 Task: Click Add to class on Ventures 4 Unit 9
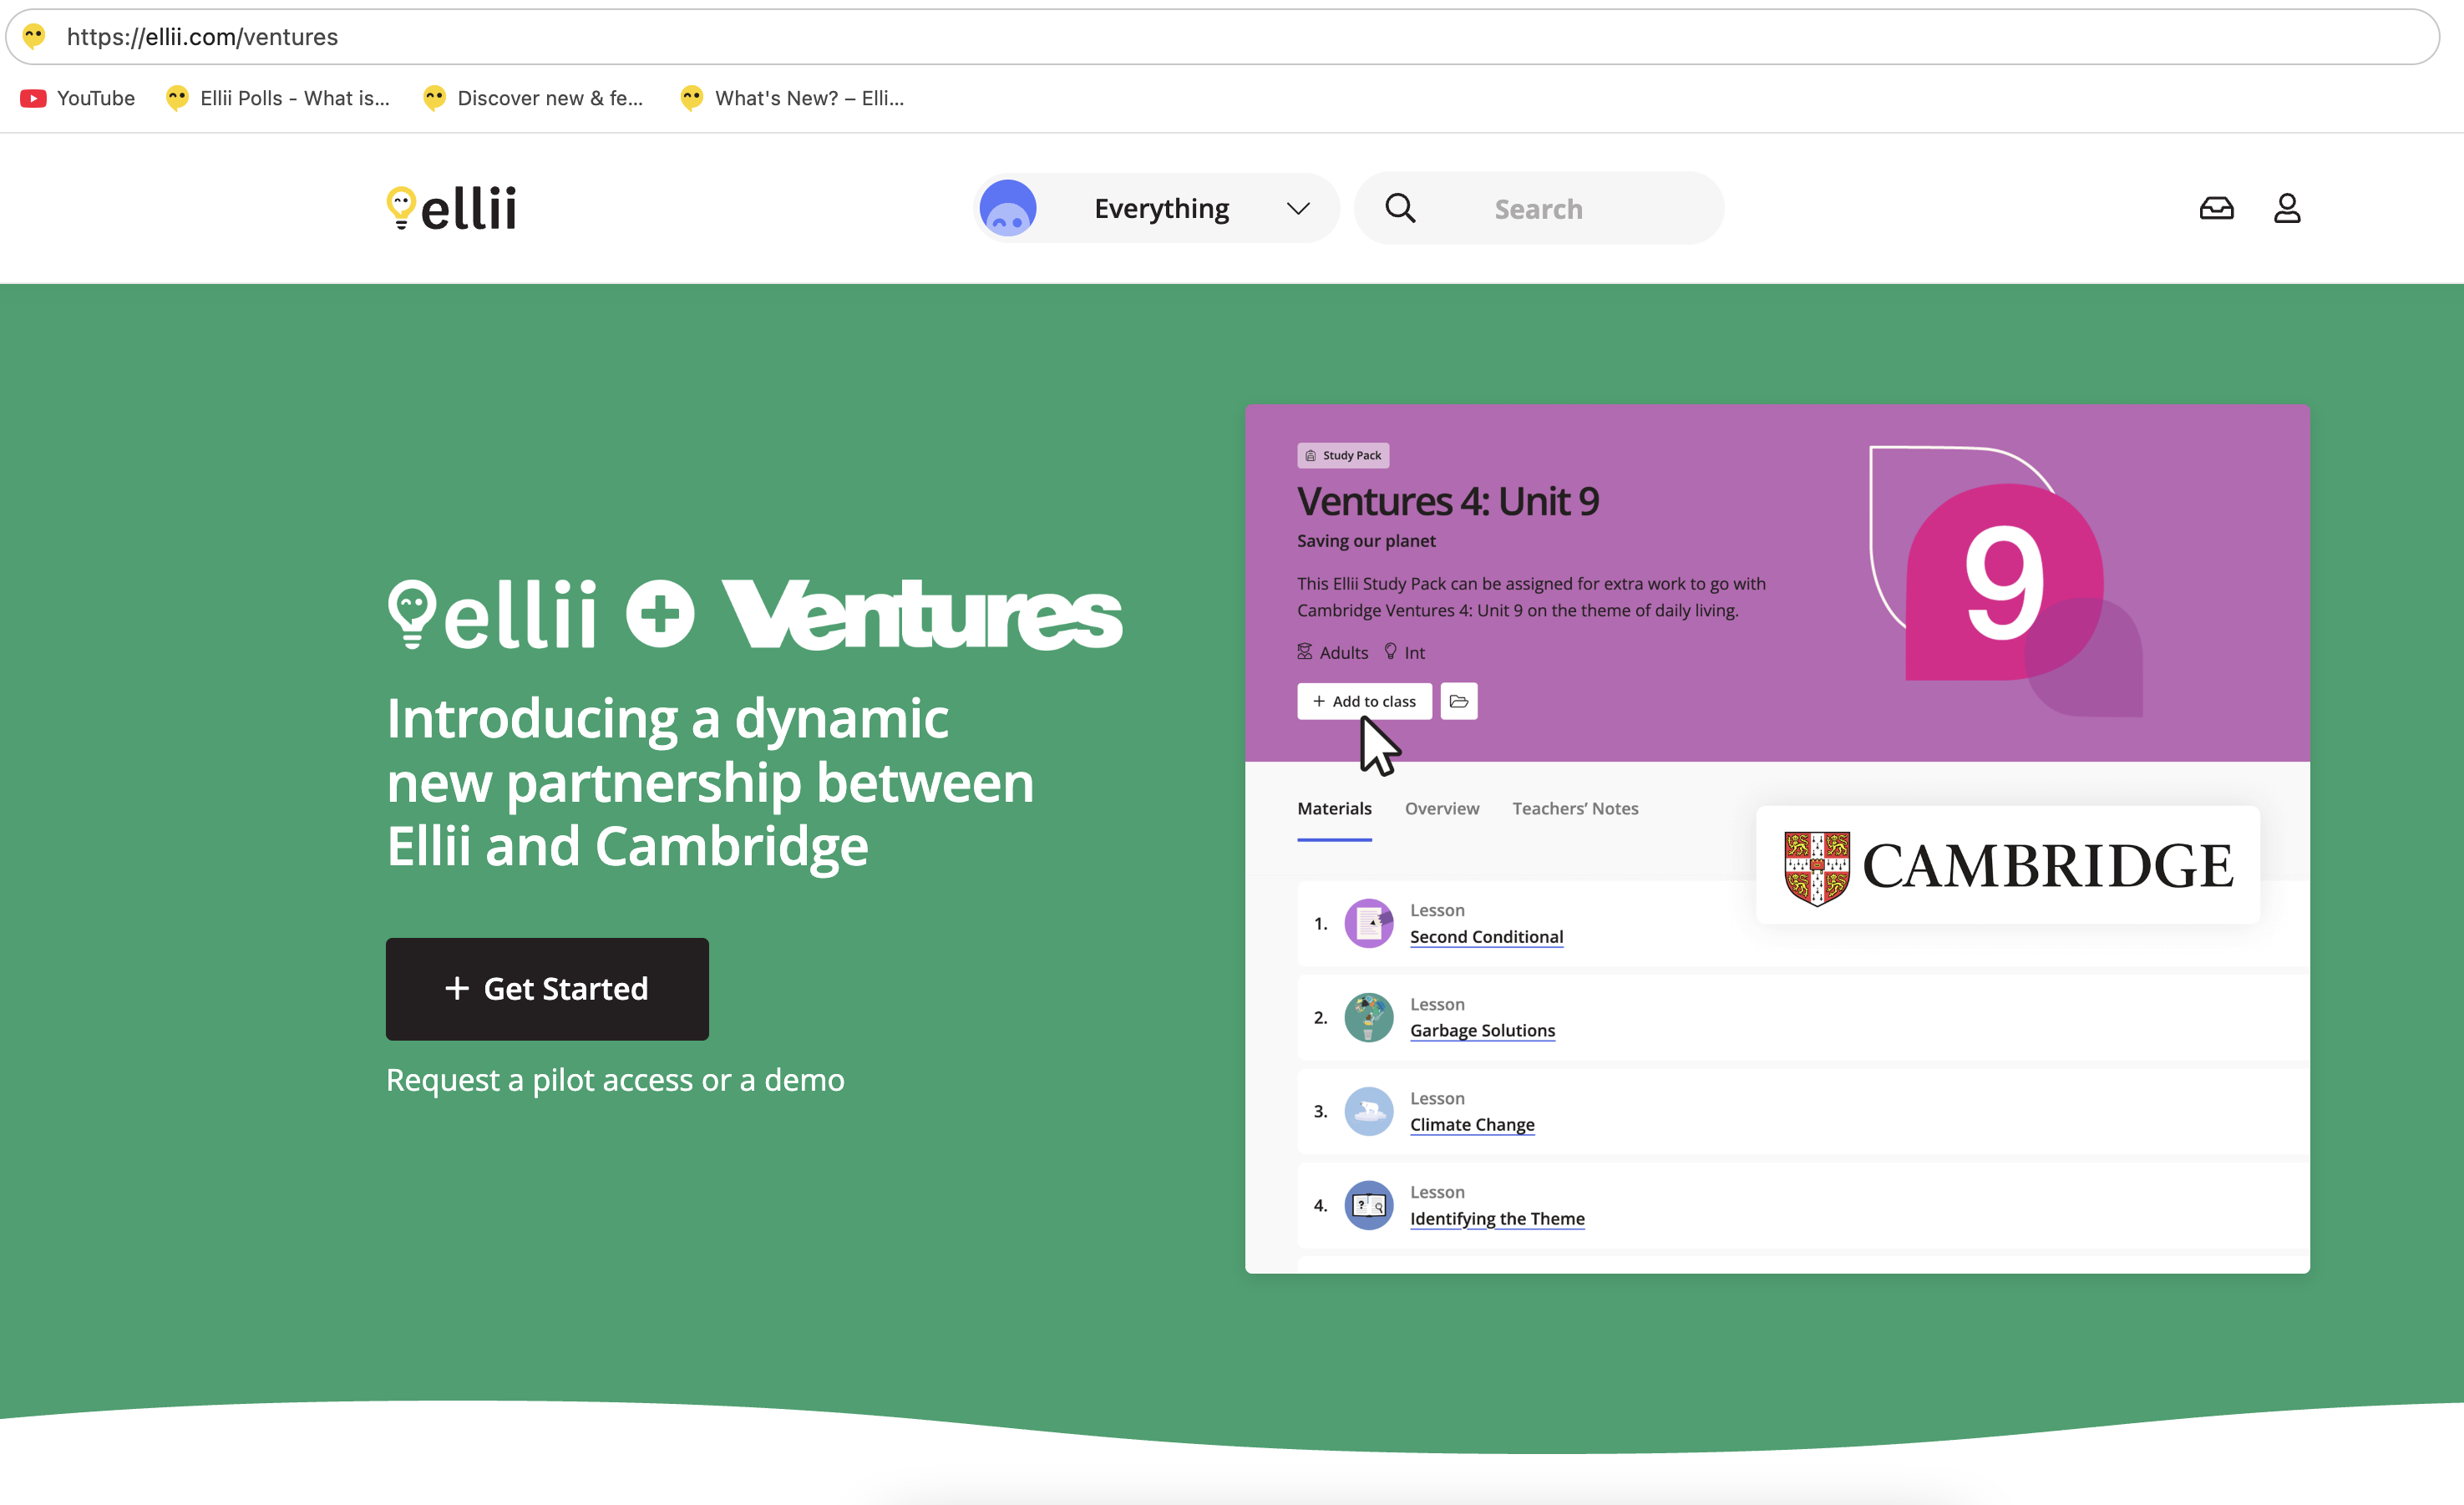click(1363, 701)
